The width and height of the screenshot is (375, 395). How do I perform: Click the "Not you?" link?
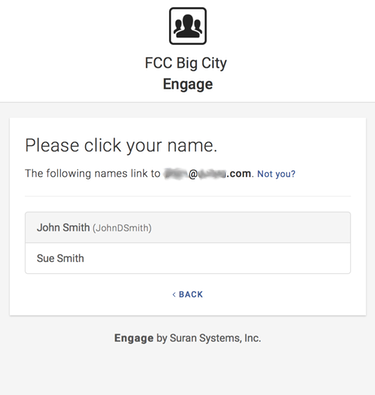[x=276, y=174]
